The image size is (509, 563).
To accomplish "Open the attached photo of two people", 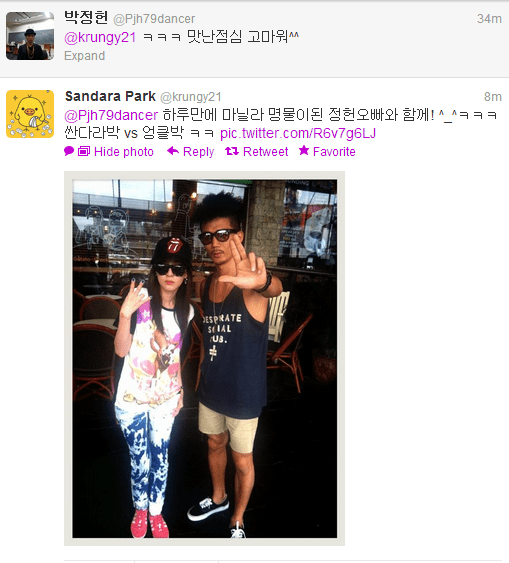I will pos(205,358).
